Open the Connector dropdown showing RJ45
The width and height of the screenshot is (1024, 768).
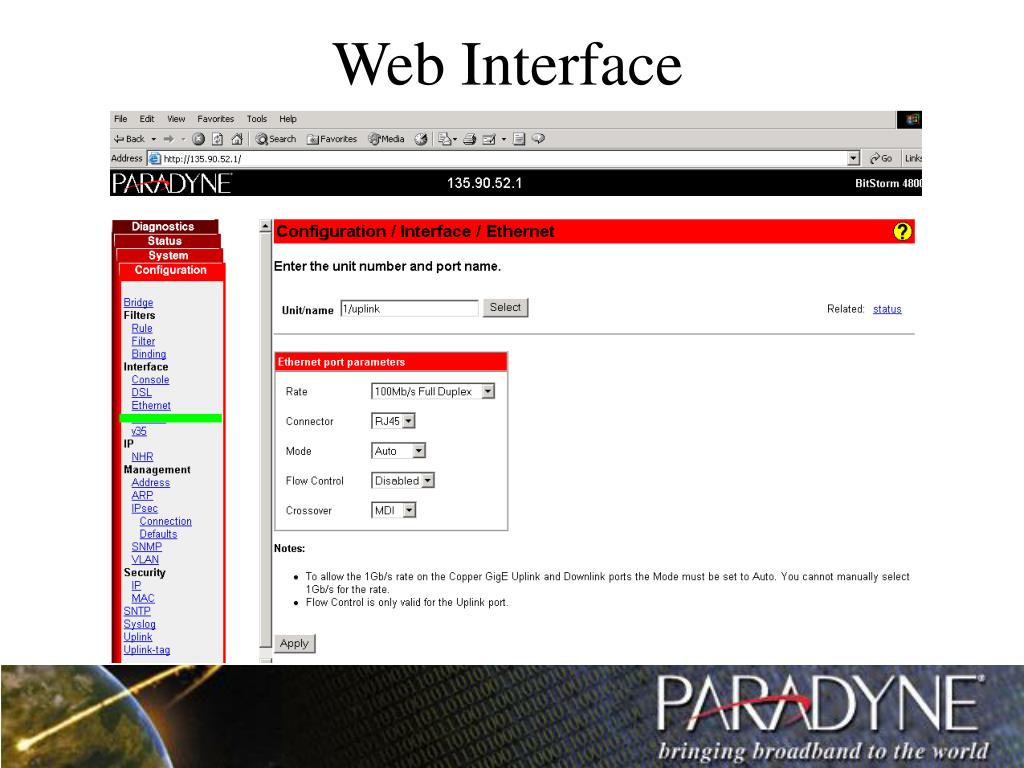[393, 421]
